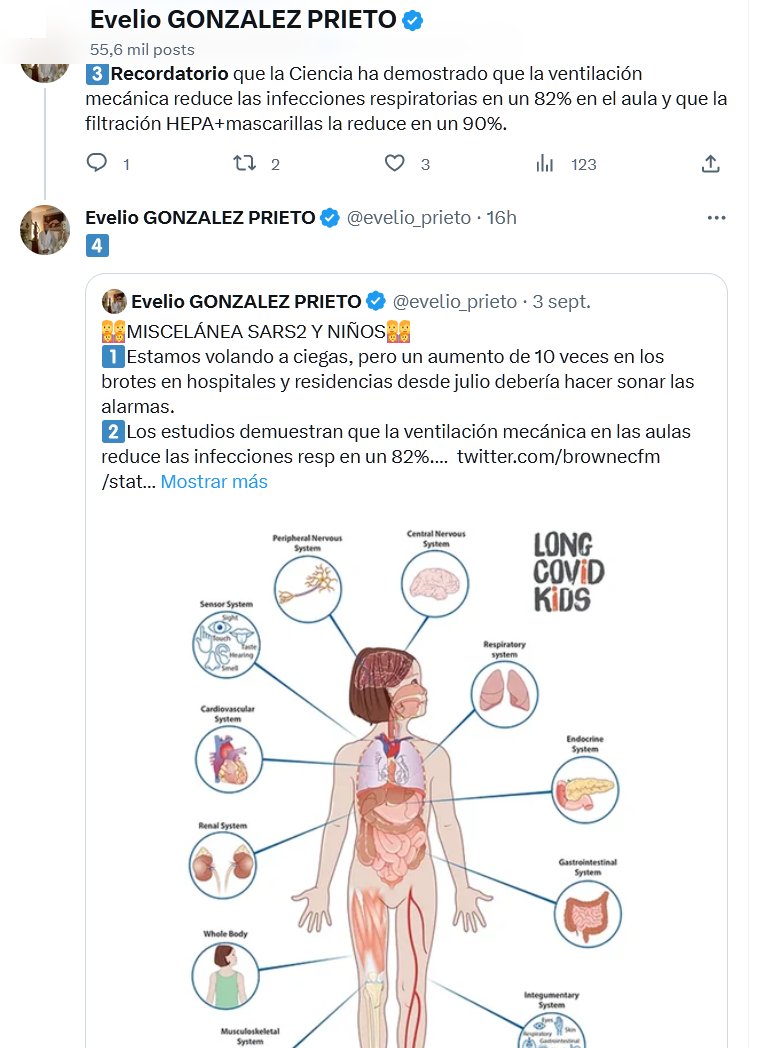Screen dimensions: 764x1048
Task: Click the small avatar in quoted tweet
Action: coord(114,301)
